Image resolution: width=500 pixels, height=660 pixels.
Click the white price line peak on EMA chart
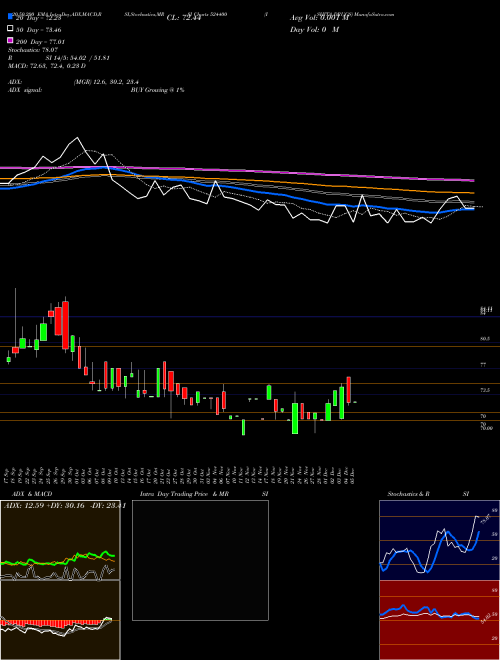pyautogui.click(x=77, y=138)
